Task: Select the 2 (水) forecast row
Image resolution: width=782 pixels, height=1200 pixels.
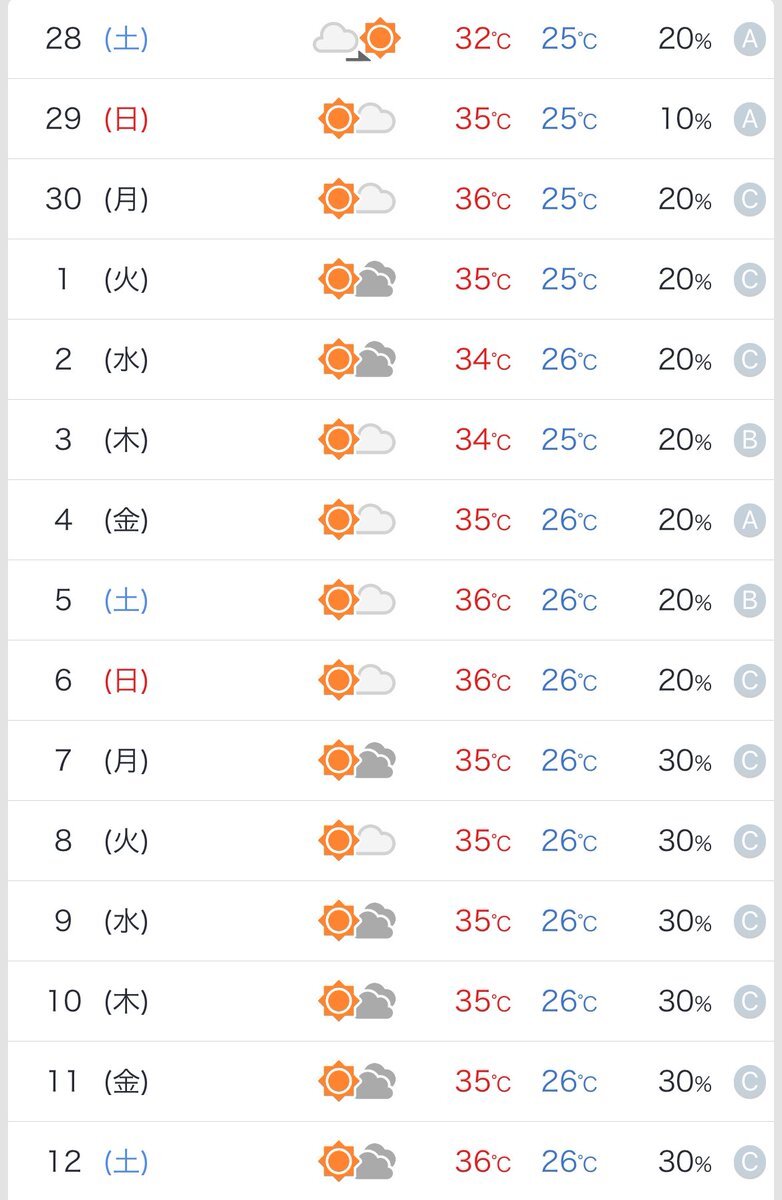Action: point(391,359)
